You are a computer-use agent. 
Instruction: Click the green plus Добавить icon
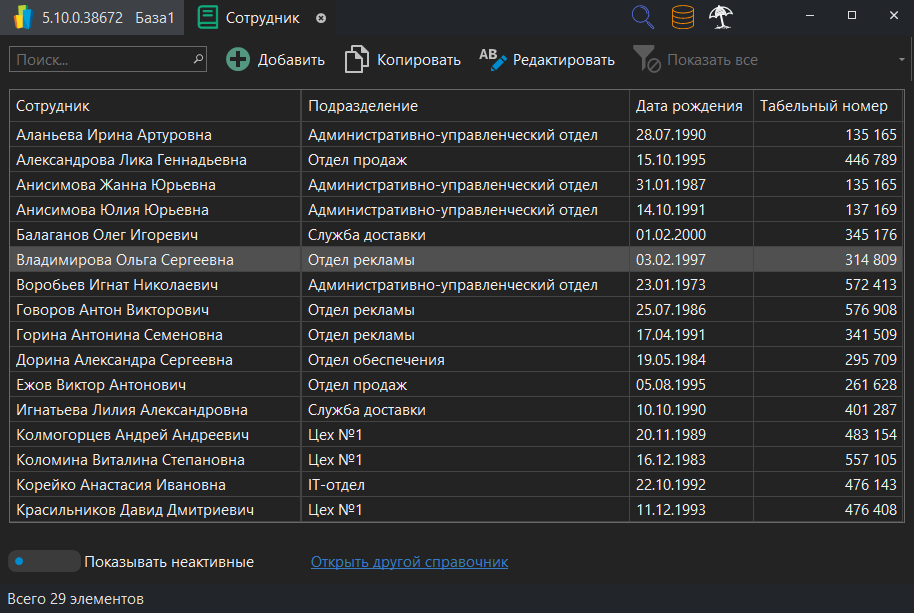tap(238, 60)
